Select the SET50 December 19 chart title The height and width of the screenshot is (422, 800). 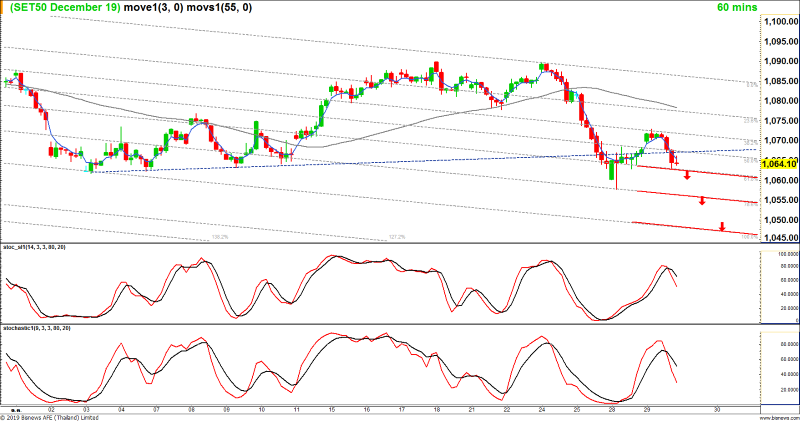(x=66, y=7)
